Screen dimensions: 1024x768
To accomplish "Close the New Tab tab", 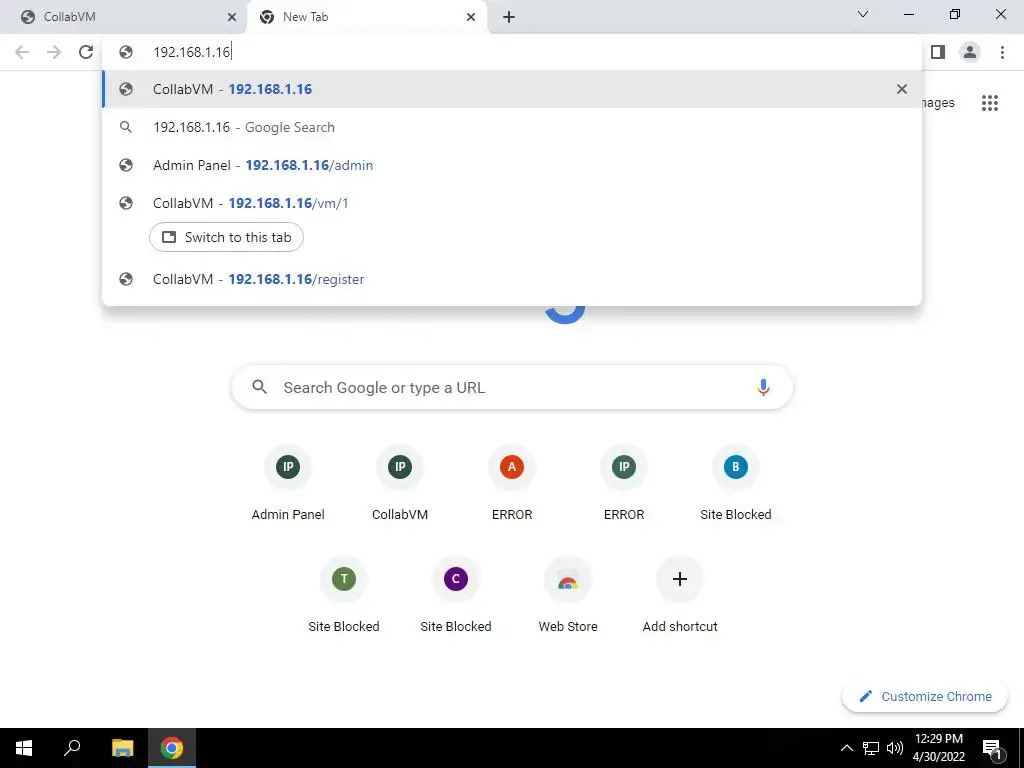I will (x=471, y=17).
